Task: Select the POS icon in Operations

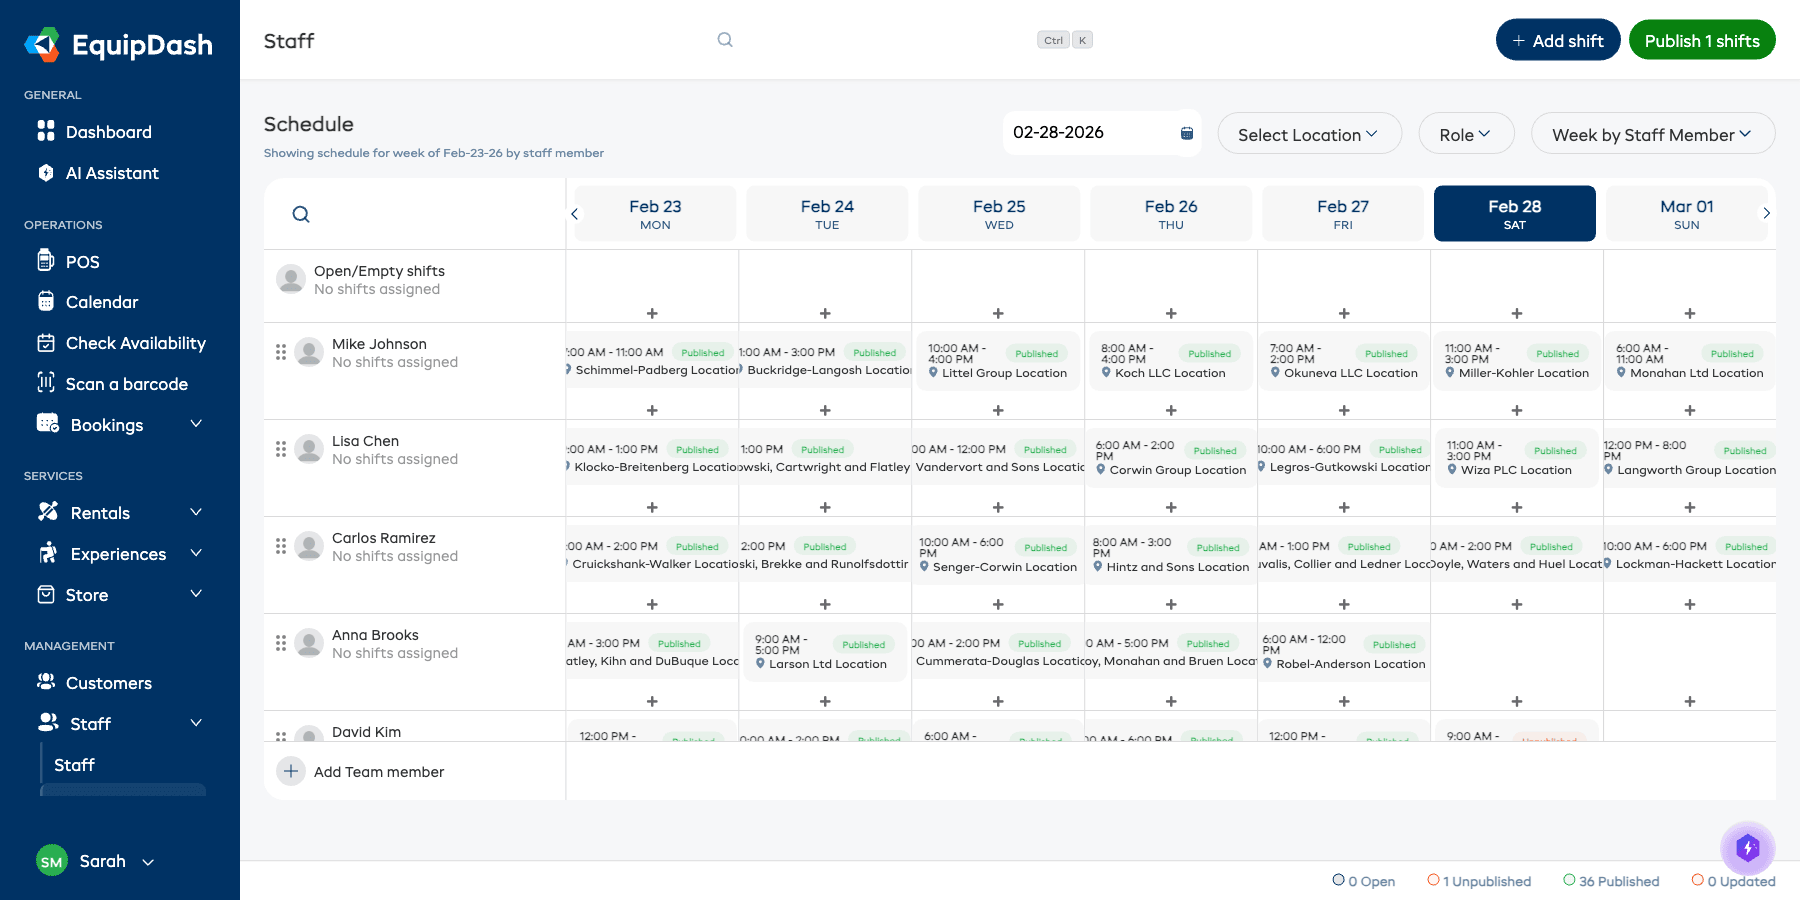Action: coord(46,261)
